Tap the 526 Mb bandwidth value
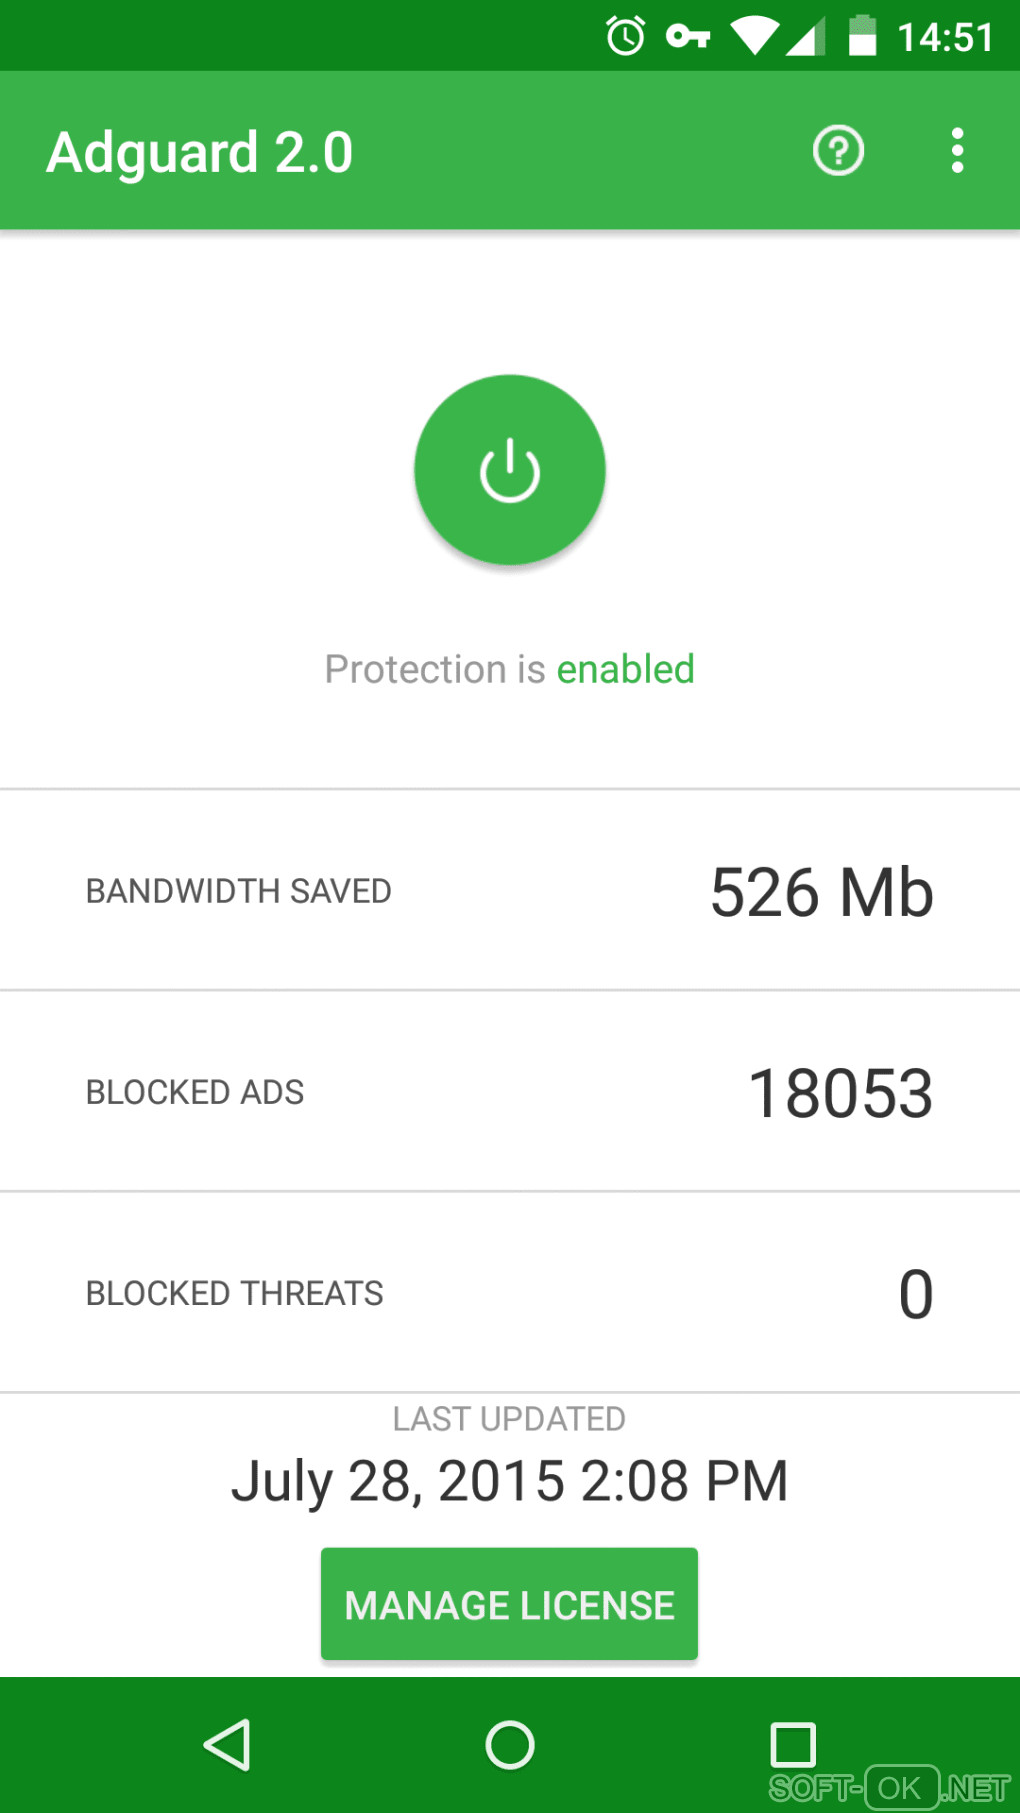 tap(822, 892)
